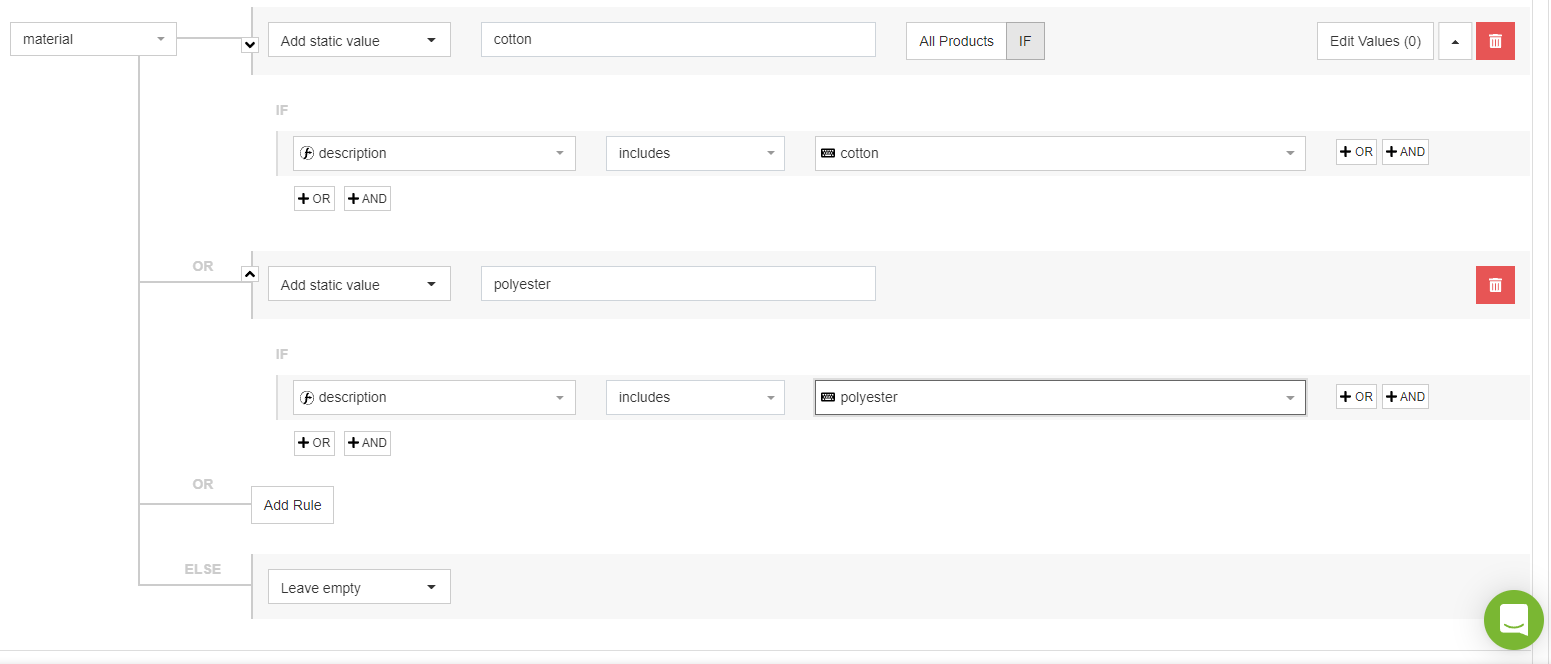Change includes operator in polyester condition

(x=695, y=397)
